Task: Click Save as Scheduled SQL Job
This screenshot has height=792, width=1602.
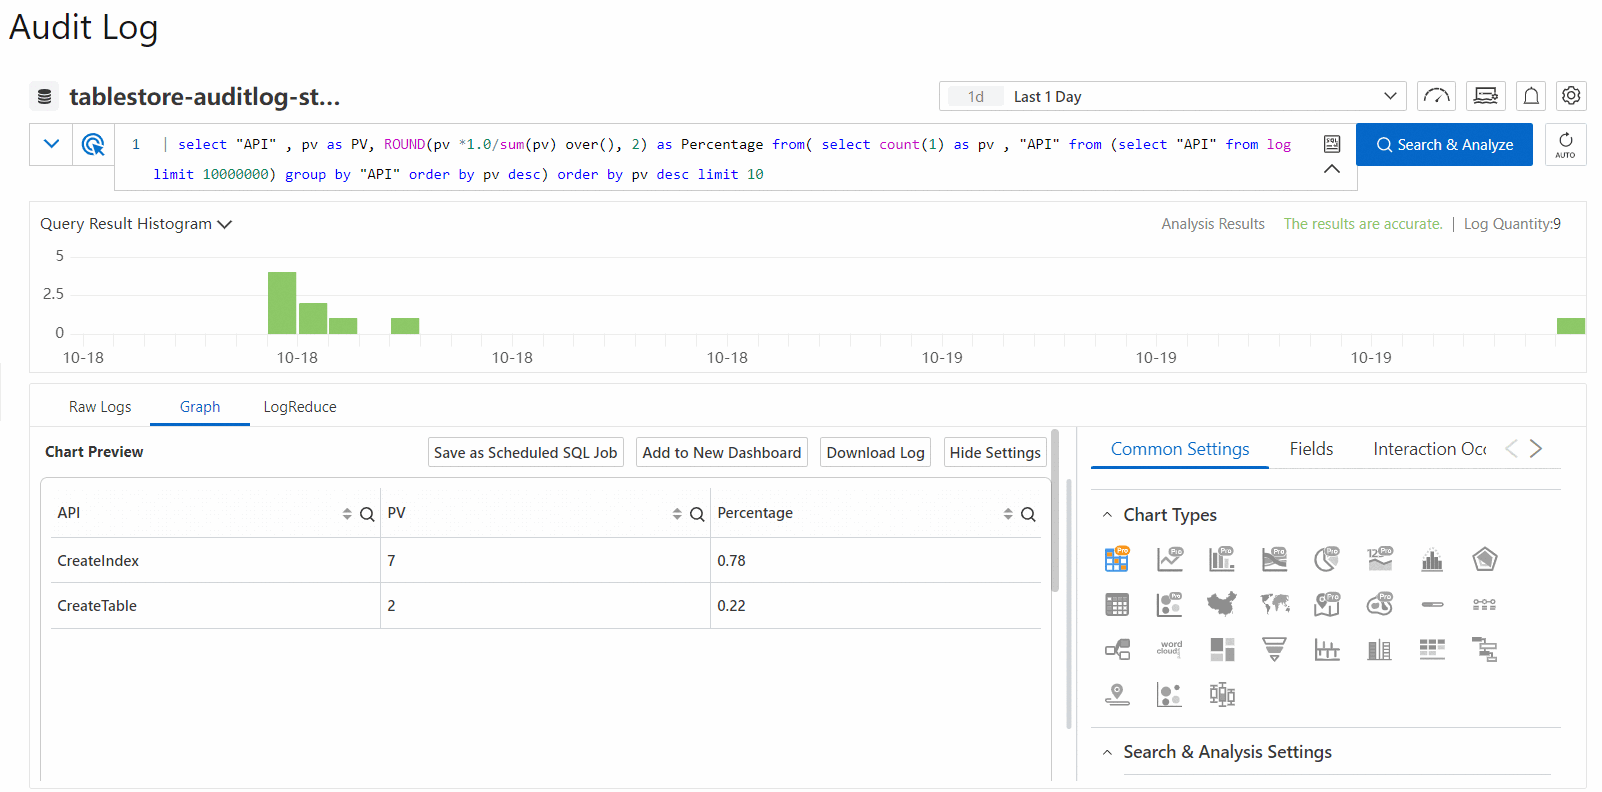Action: pos(525,452)
